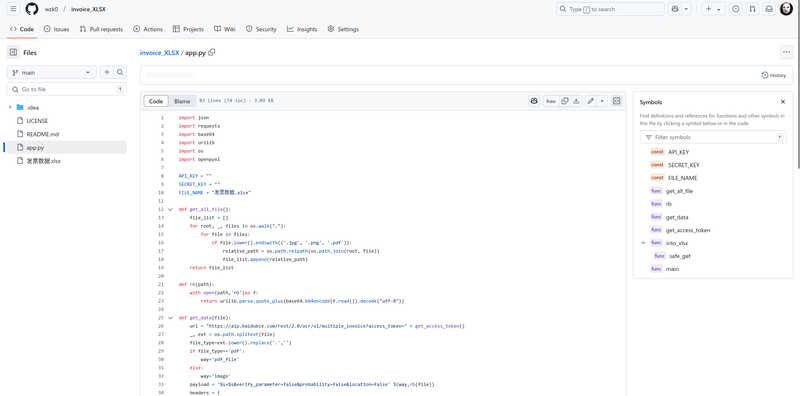This screenshot has width=800, height=396.
Task: Jump to rb function symbol
Action: [668, 204]
